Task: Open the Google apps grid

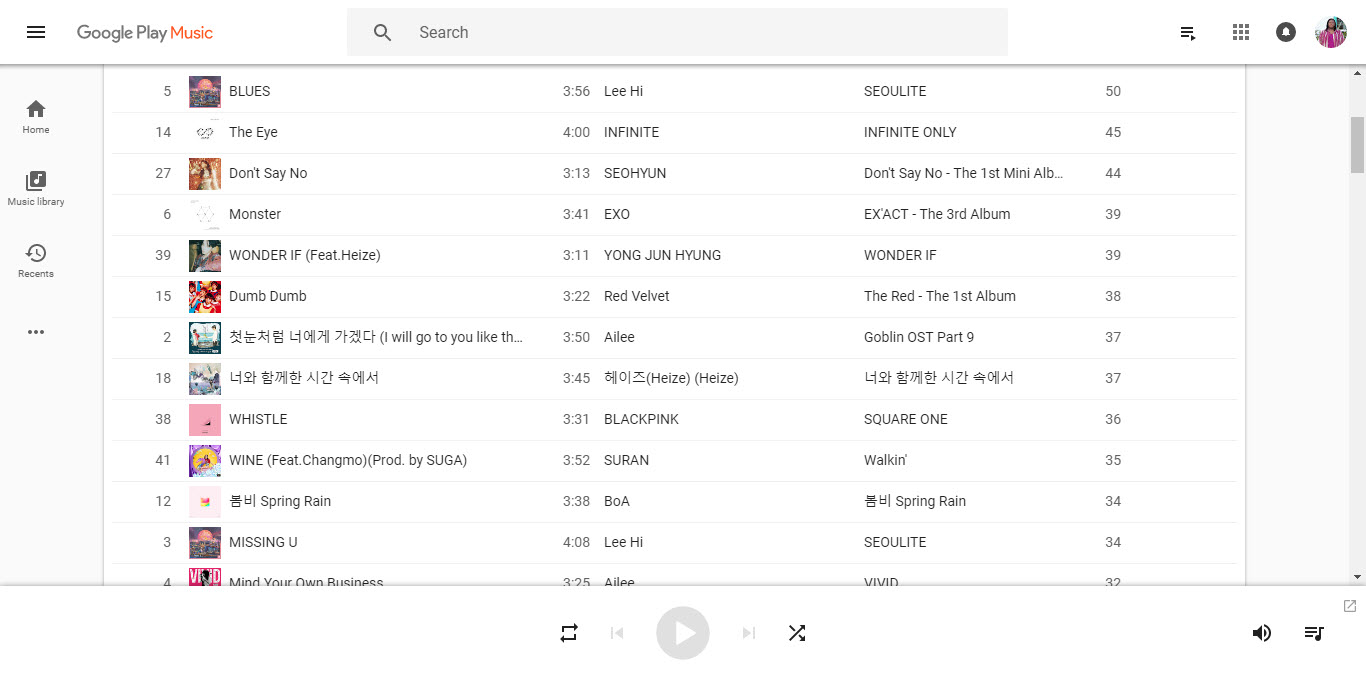Action: (1241, 32)
